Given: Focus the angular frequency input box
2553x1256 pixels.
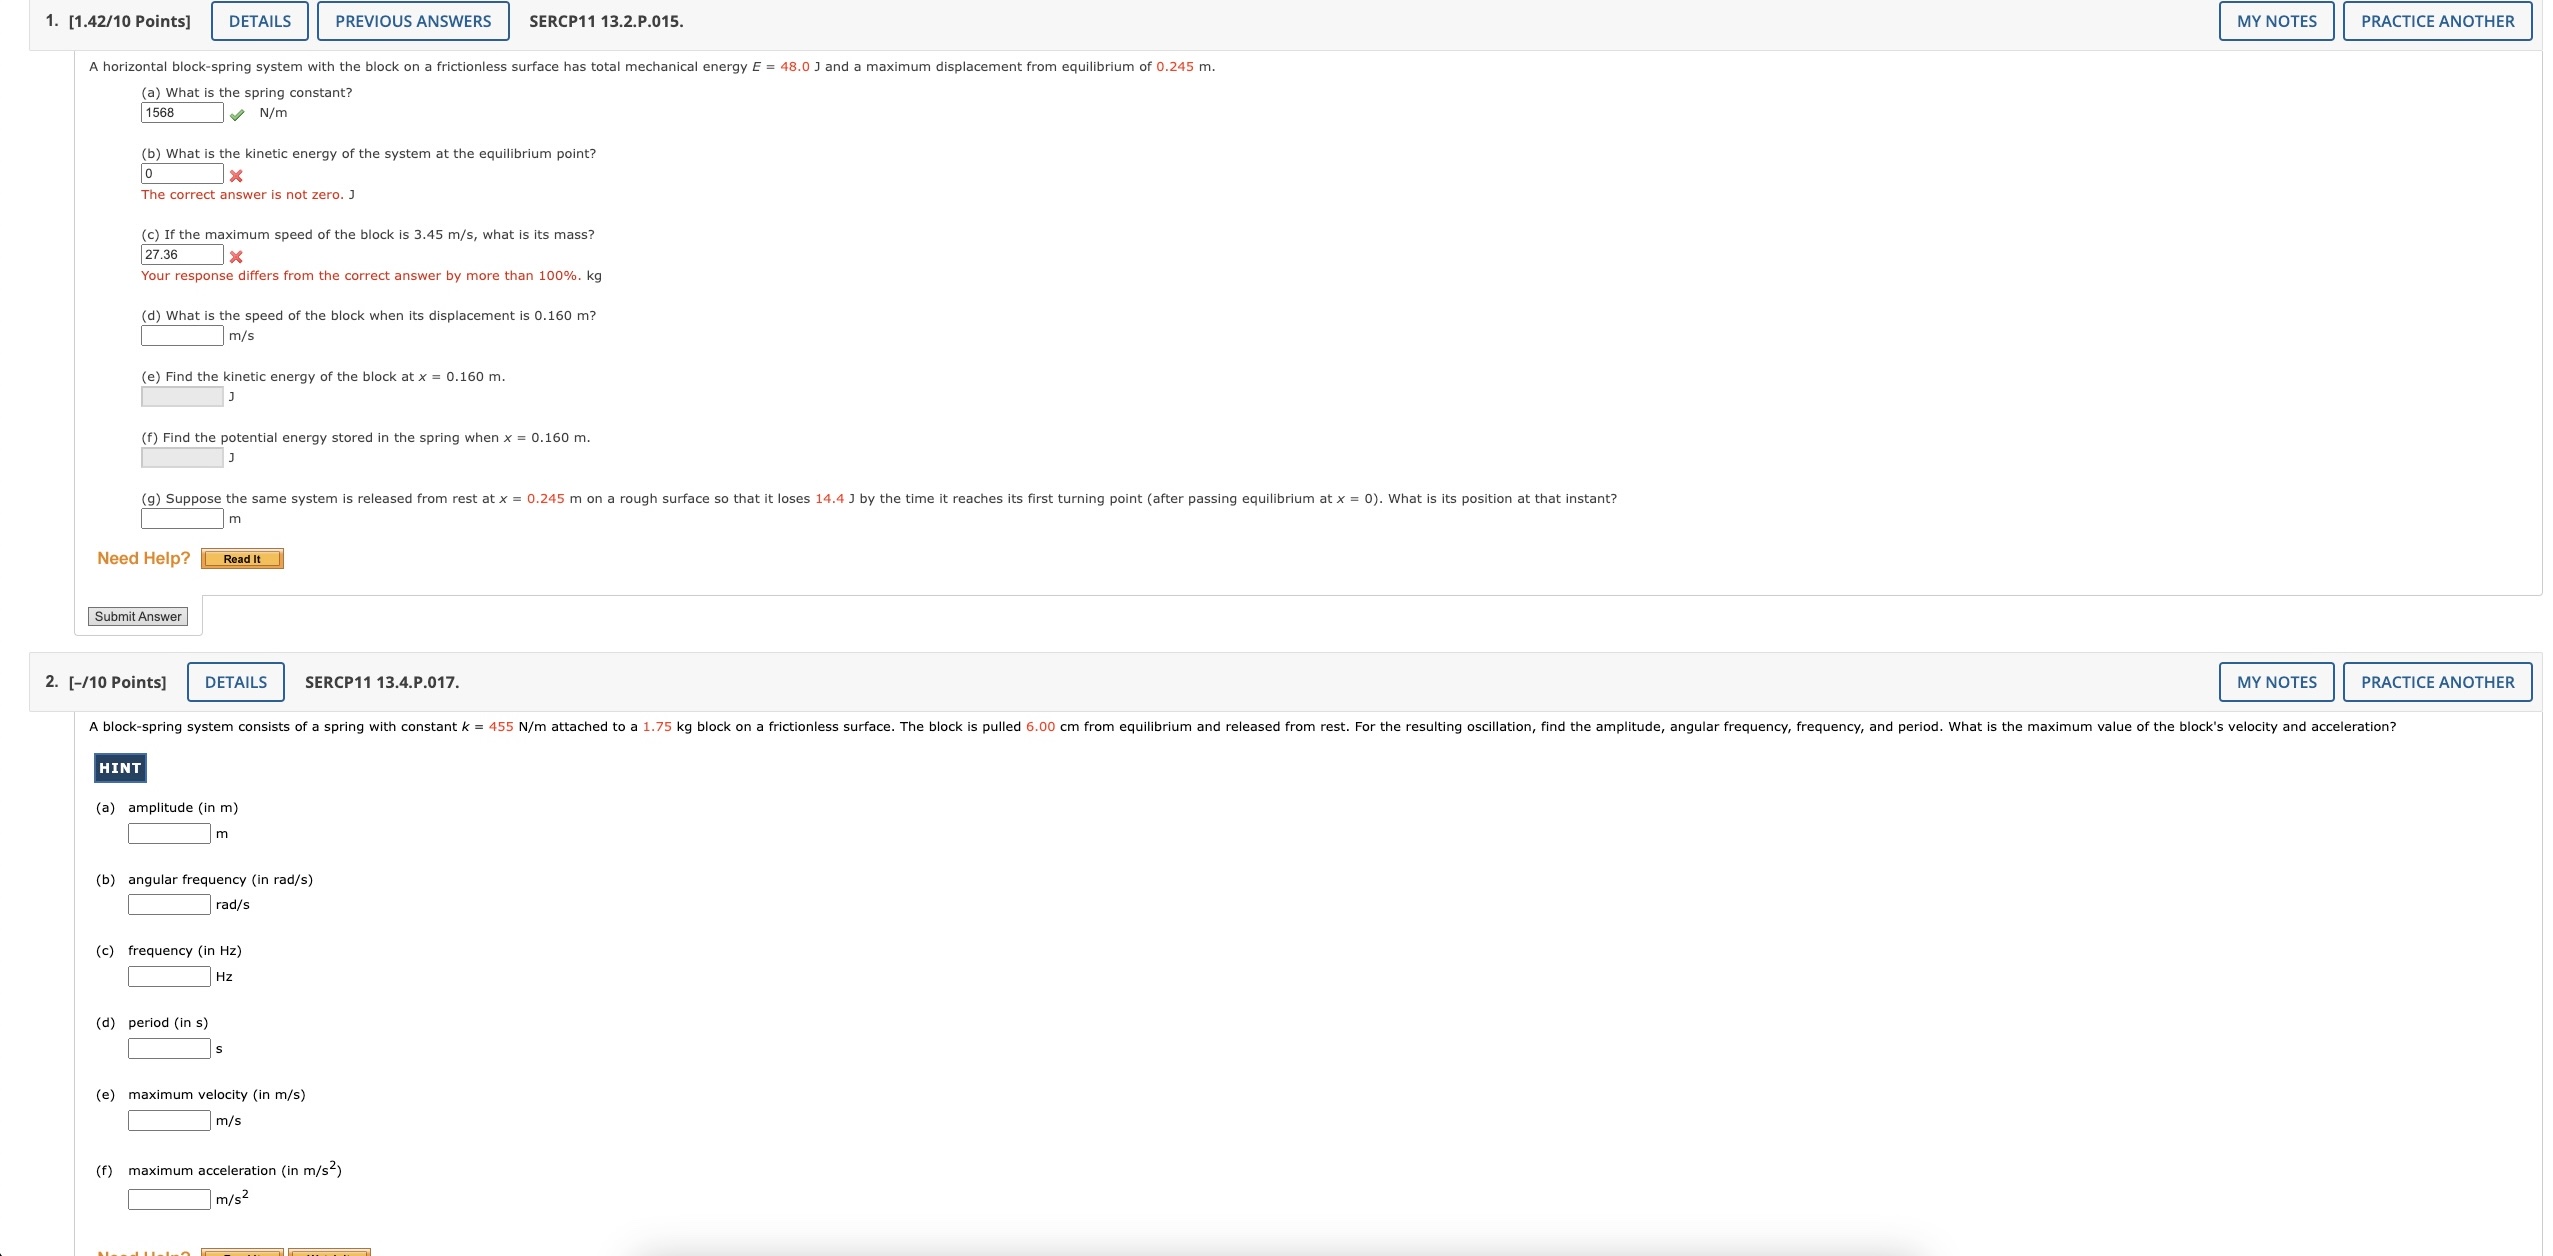Looking at the screenshot, I should point(169,905).
